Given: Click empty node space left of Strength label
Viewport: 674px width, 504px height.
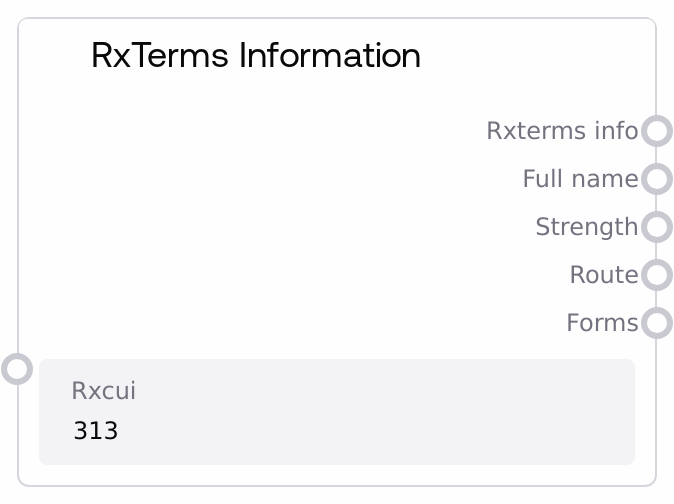Looking at the screenshot, I should coord(300,227).
